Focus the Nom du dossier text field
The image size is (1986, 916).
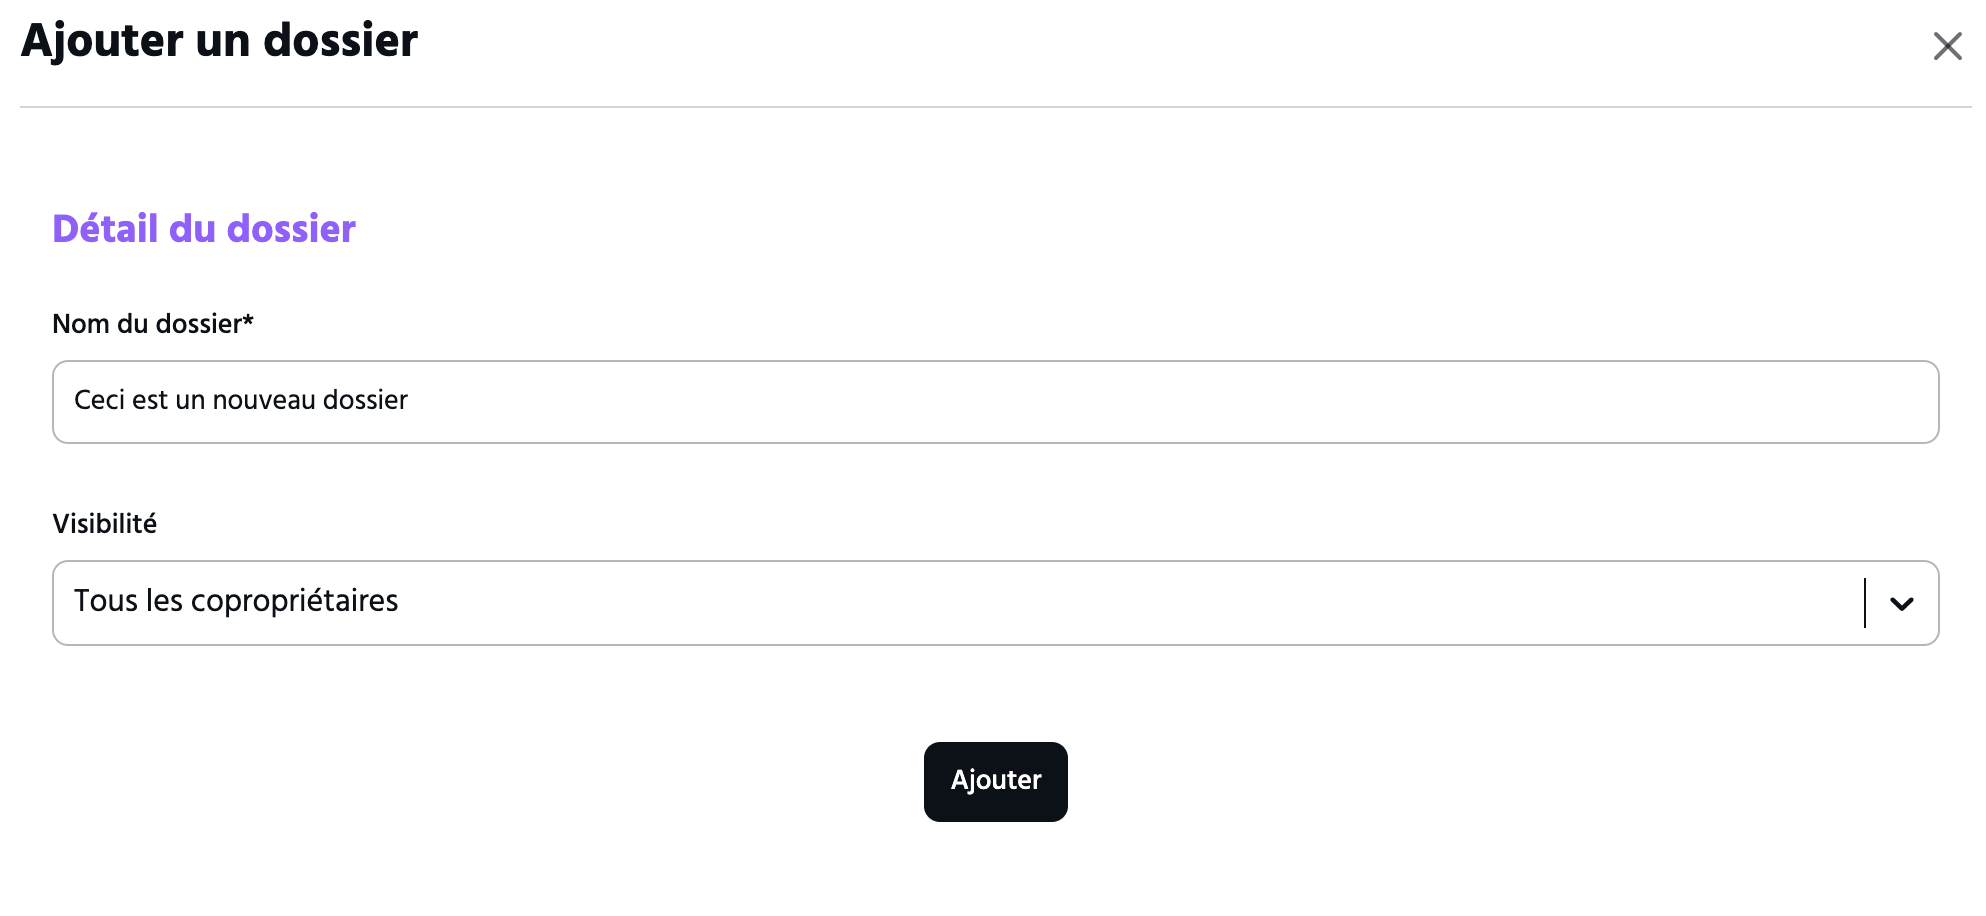pos(995,402)
